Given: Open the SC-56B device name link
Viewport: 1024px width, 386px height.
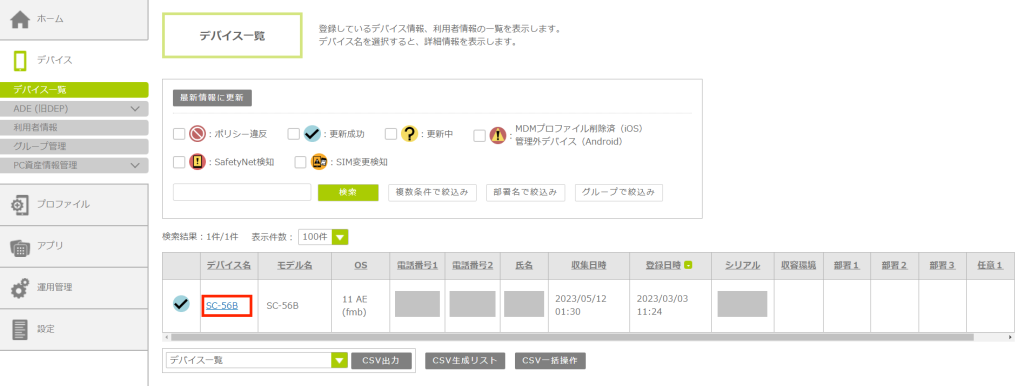Looking at the screenshot, I should point(222,305).
